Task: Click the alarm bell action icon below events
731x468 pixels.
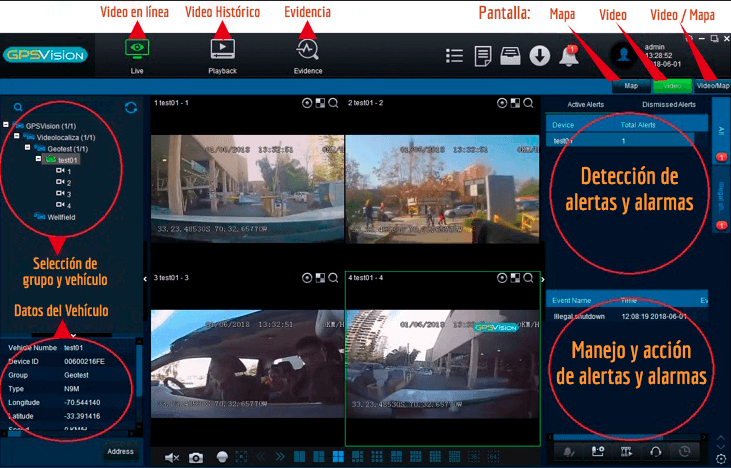Action: pos(569,452)
